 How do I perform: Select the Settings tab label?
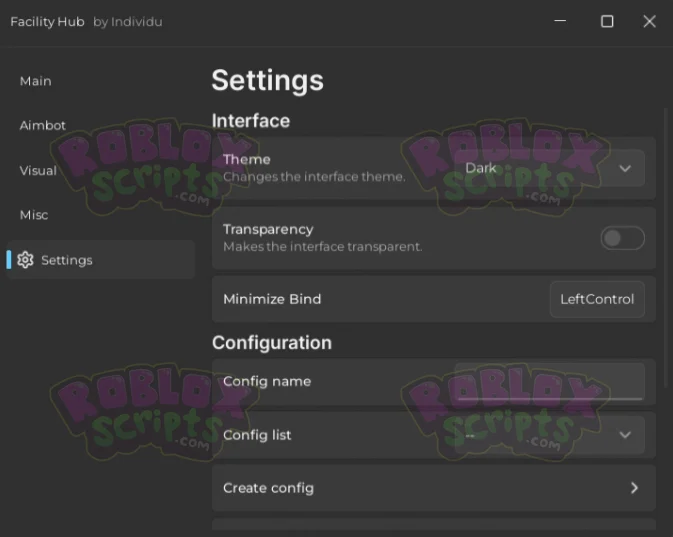(67, 260)
